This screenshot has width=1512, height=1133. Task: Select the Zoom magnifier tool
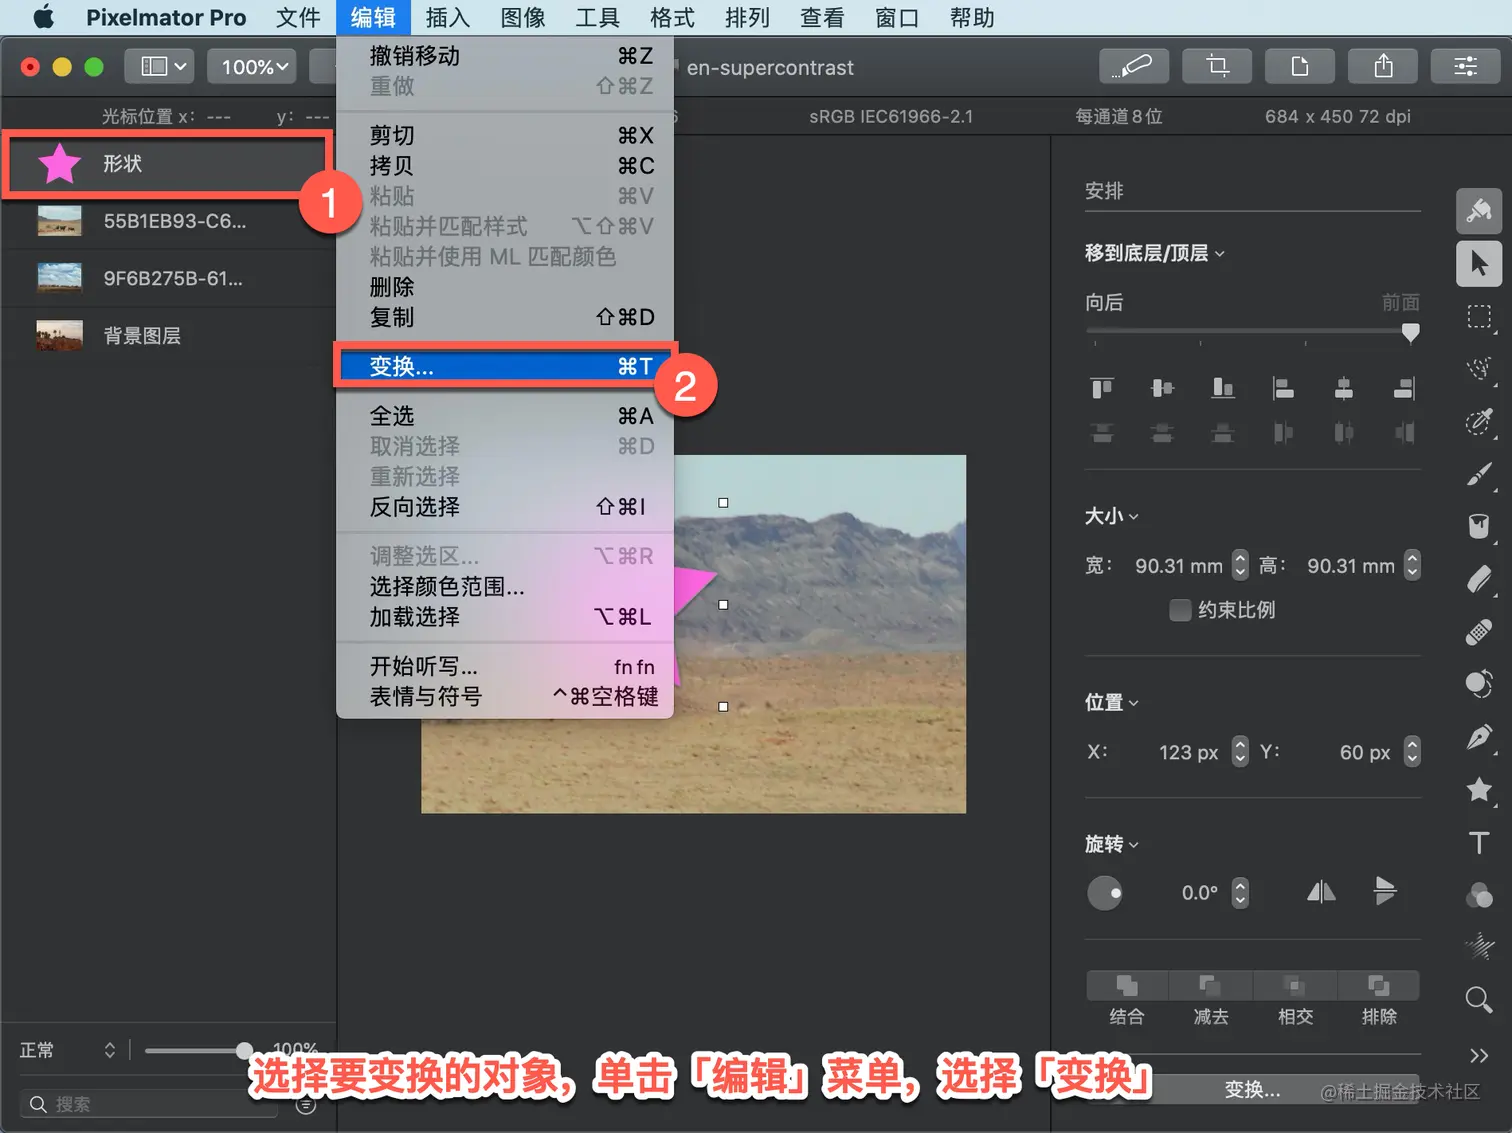[1479, 999]
